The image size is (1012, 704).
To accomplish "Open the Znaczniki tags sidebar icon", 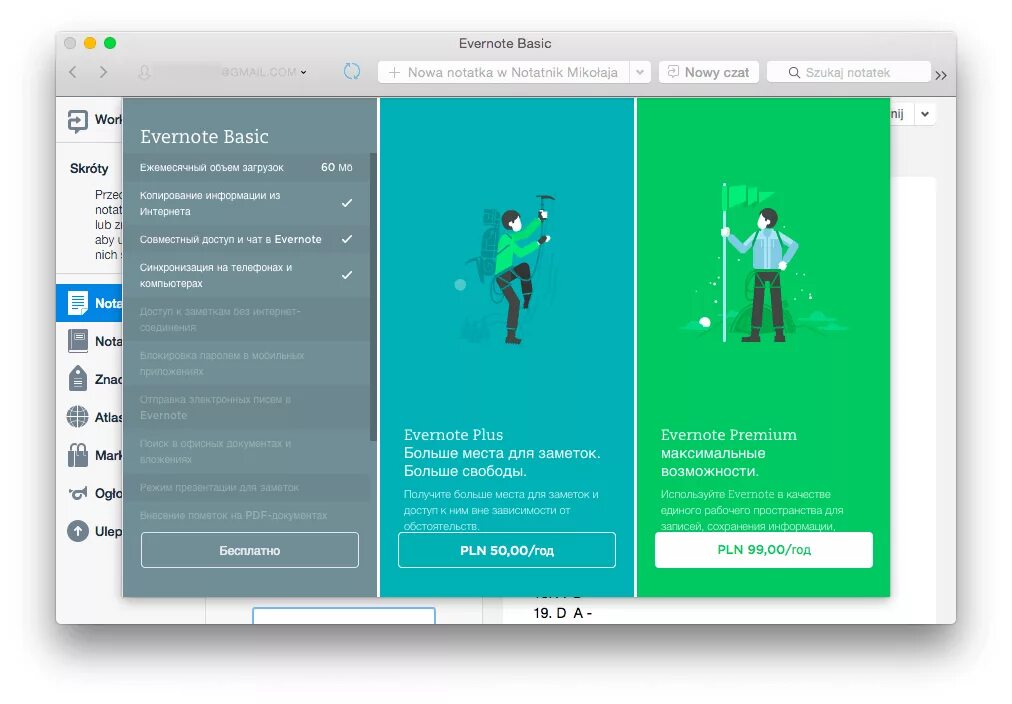I will click(x=77, y=379).
